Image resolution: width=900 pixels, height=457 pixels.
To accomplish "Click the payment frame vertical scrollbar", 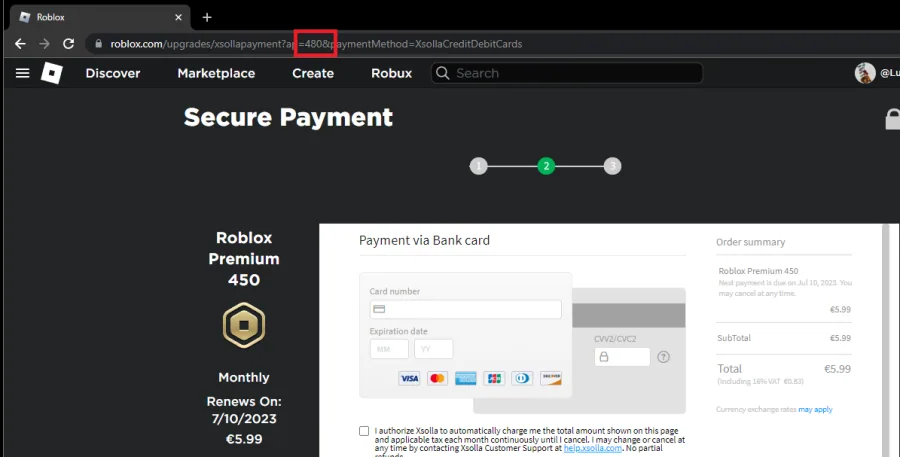I will click(x=886, y=340).
